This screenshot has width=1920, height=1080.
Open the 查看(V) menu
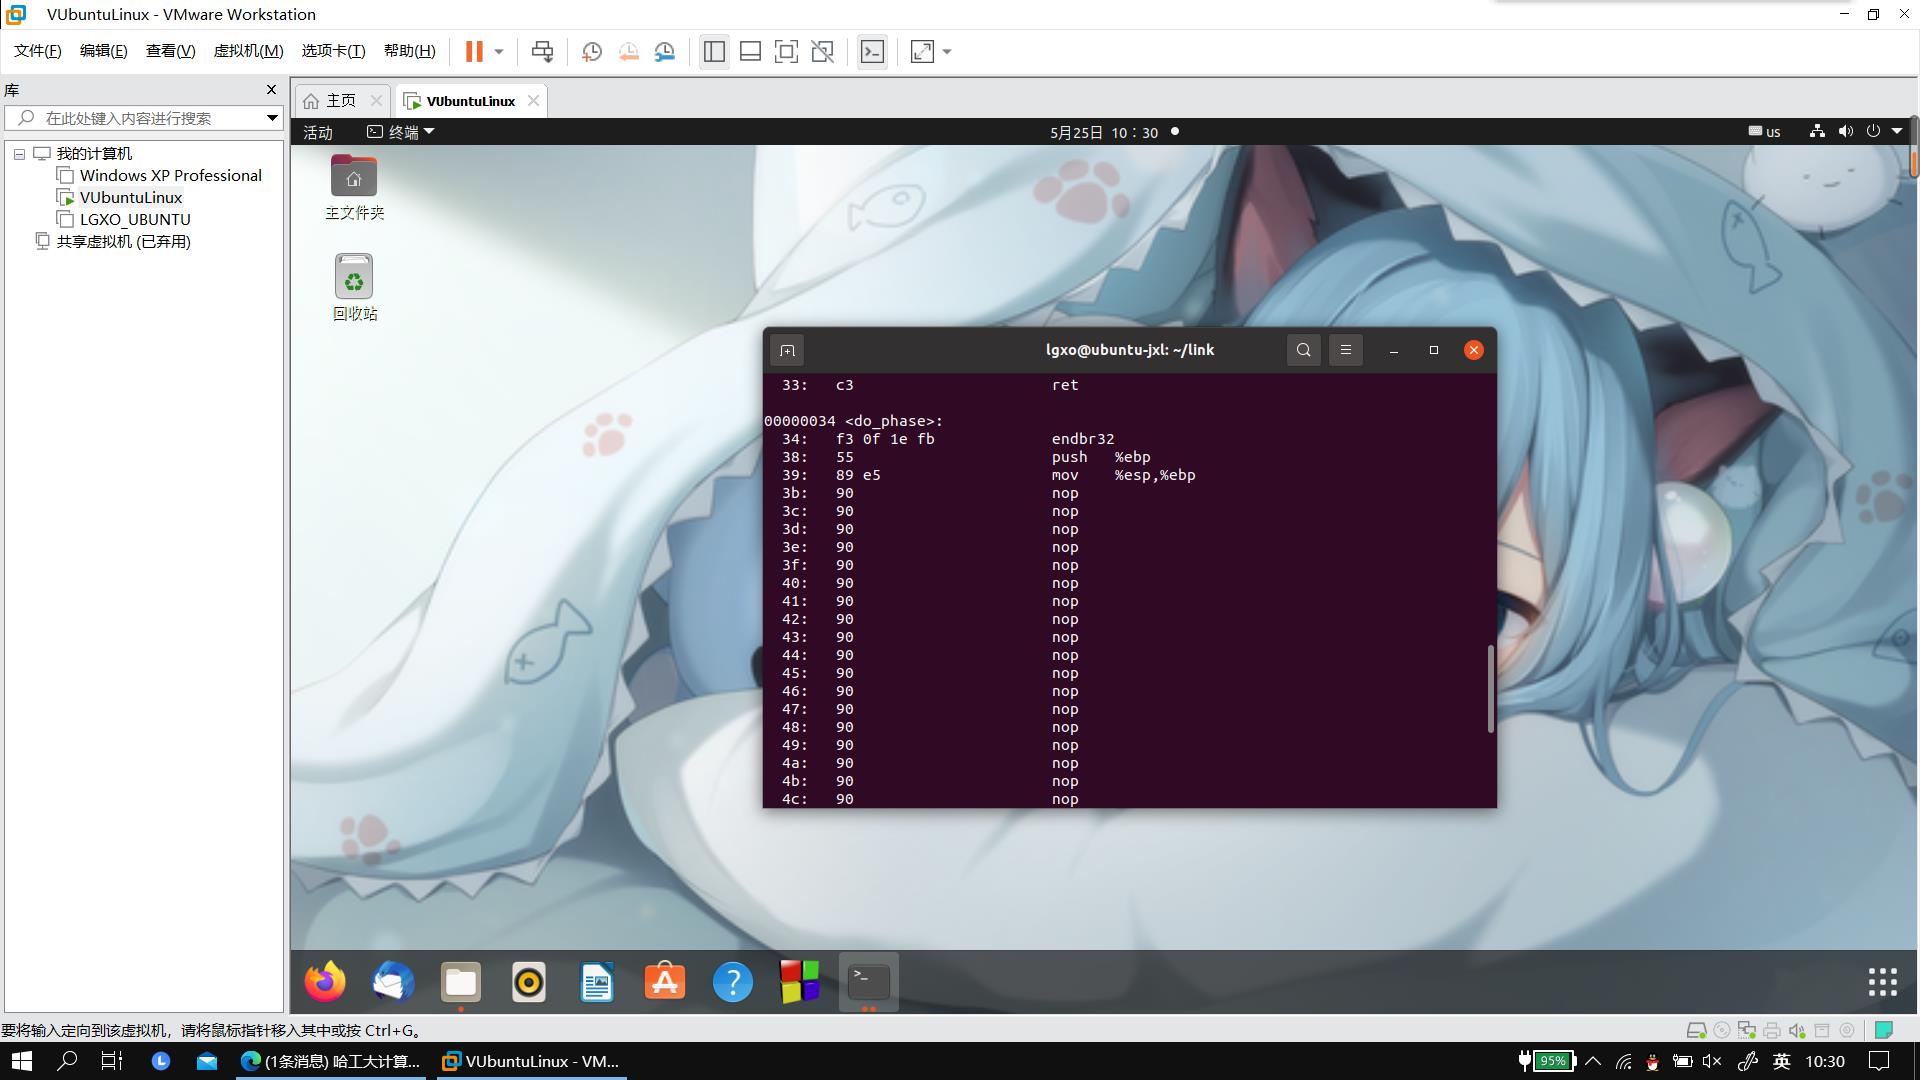click(x=170, y=51)
